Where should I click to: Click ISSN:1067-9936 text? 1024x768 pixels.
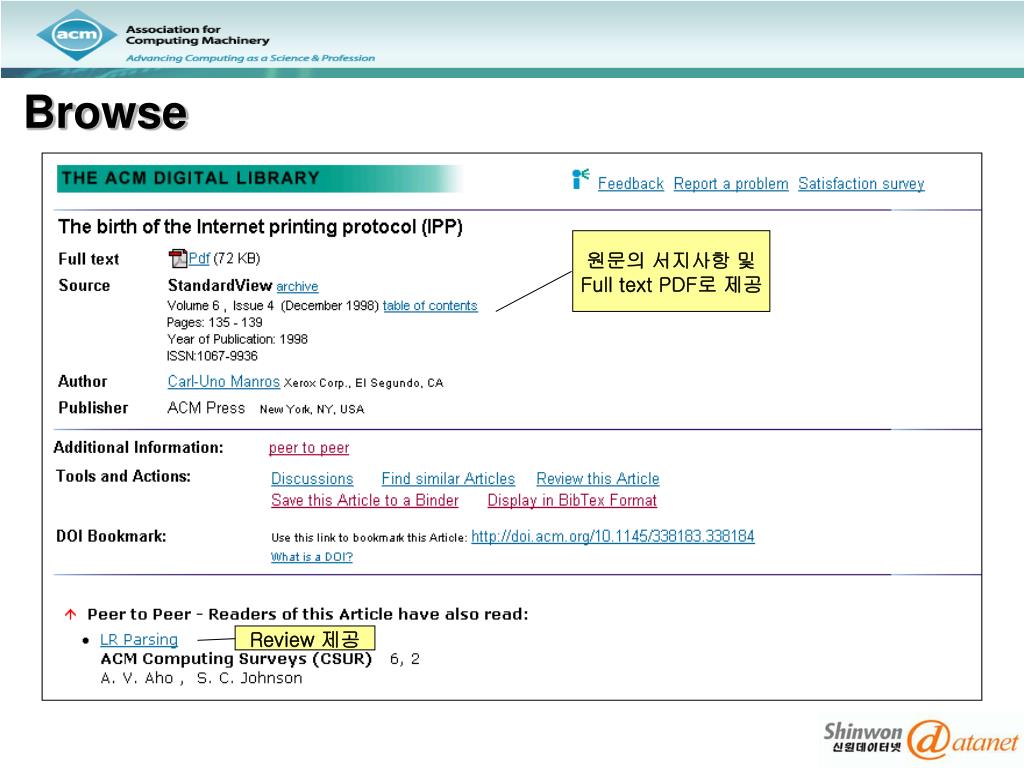click(212, 356)
